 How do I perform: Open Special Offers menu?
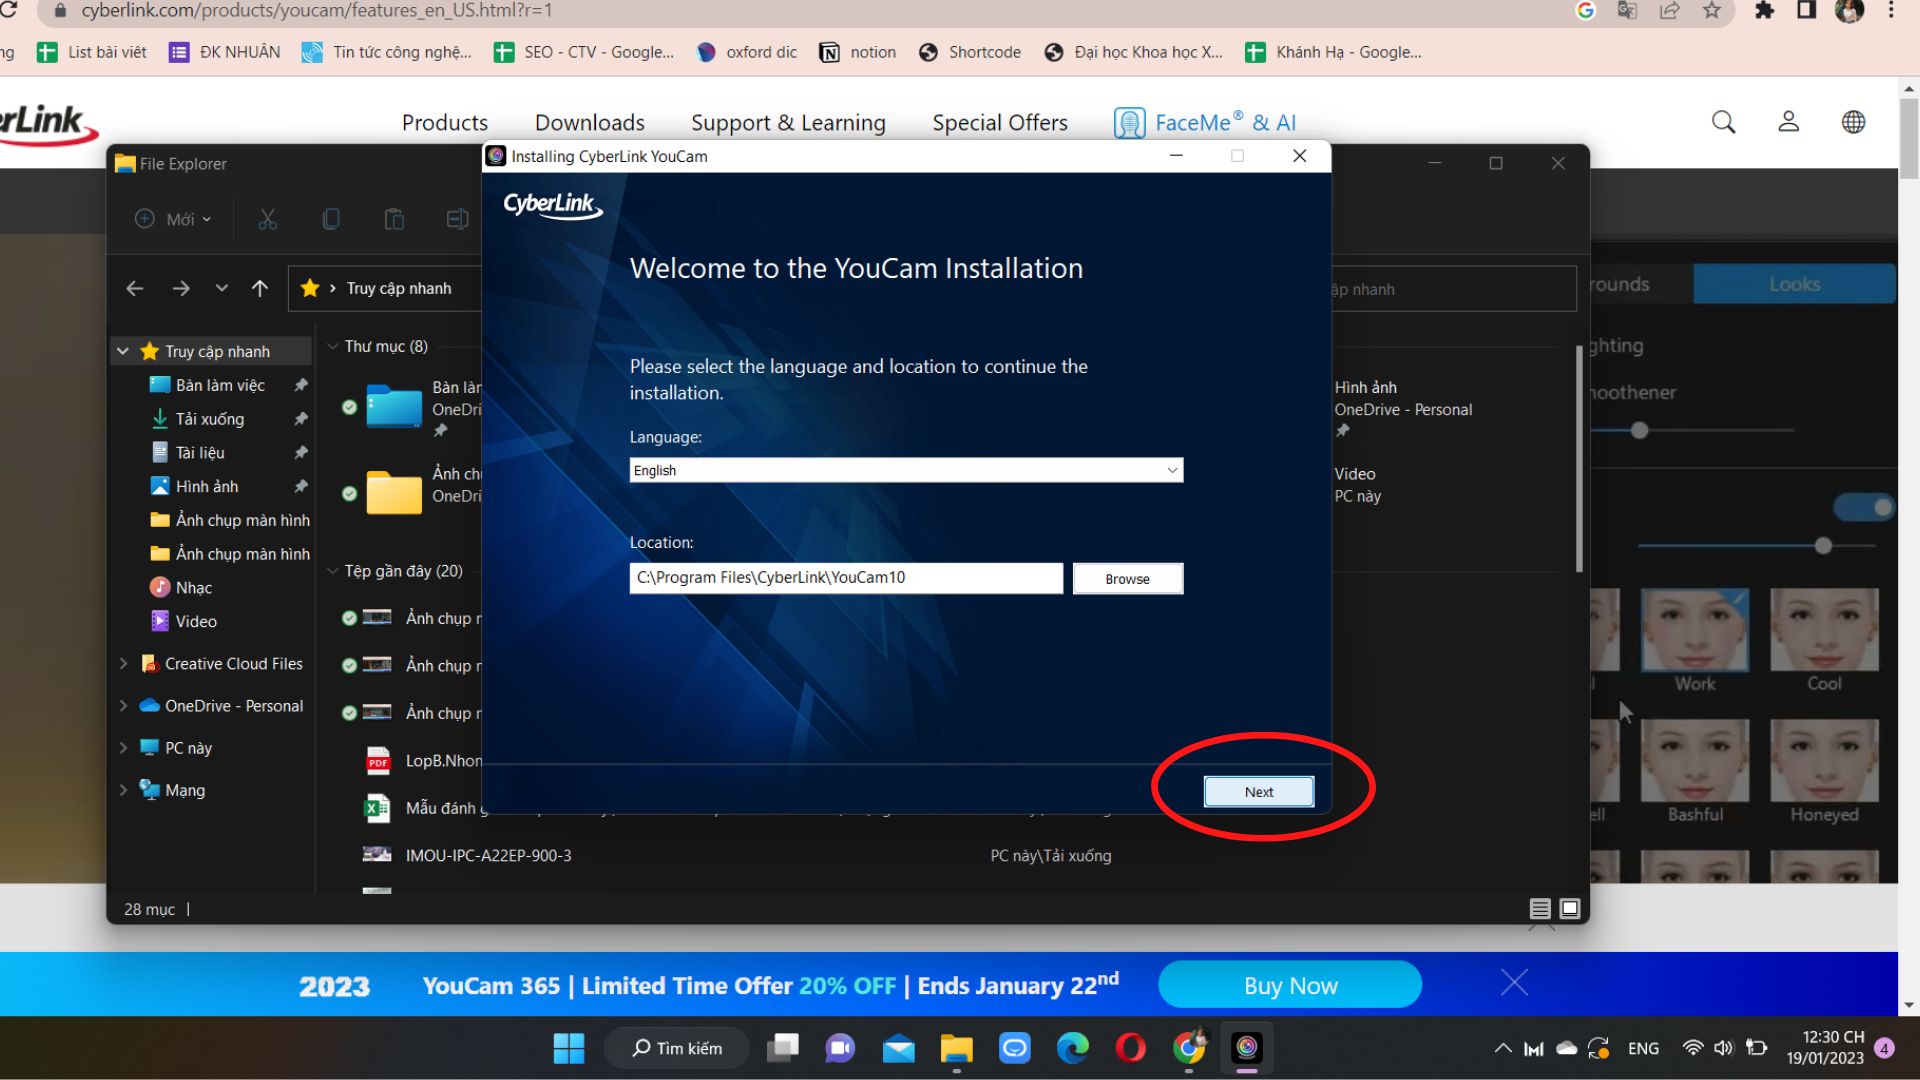tap(1000, 123)
